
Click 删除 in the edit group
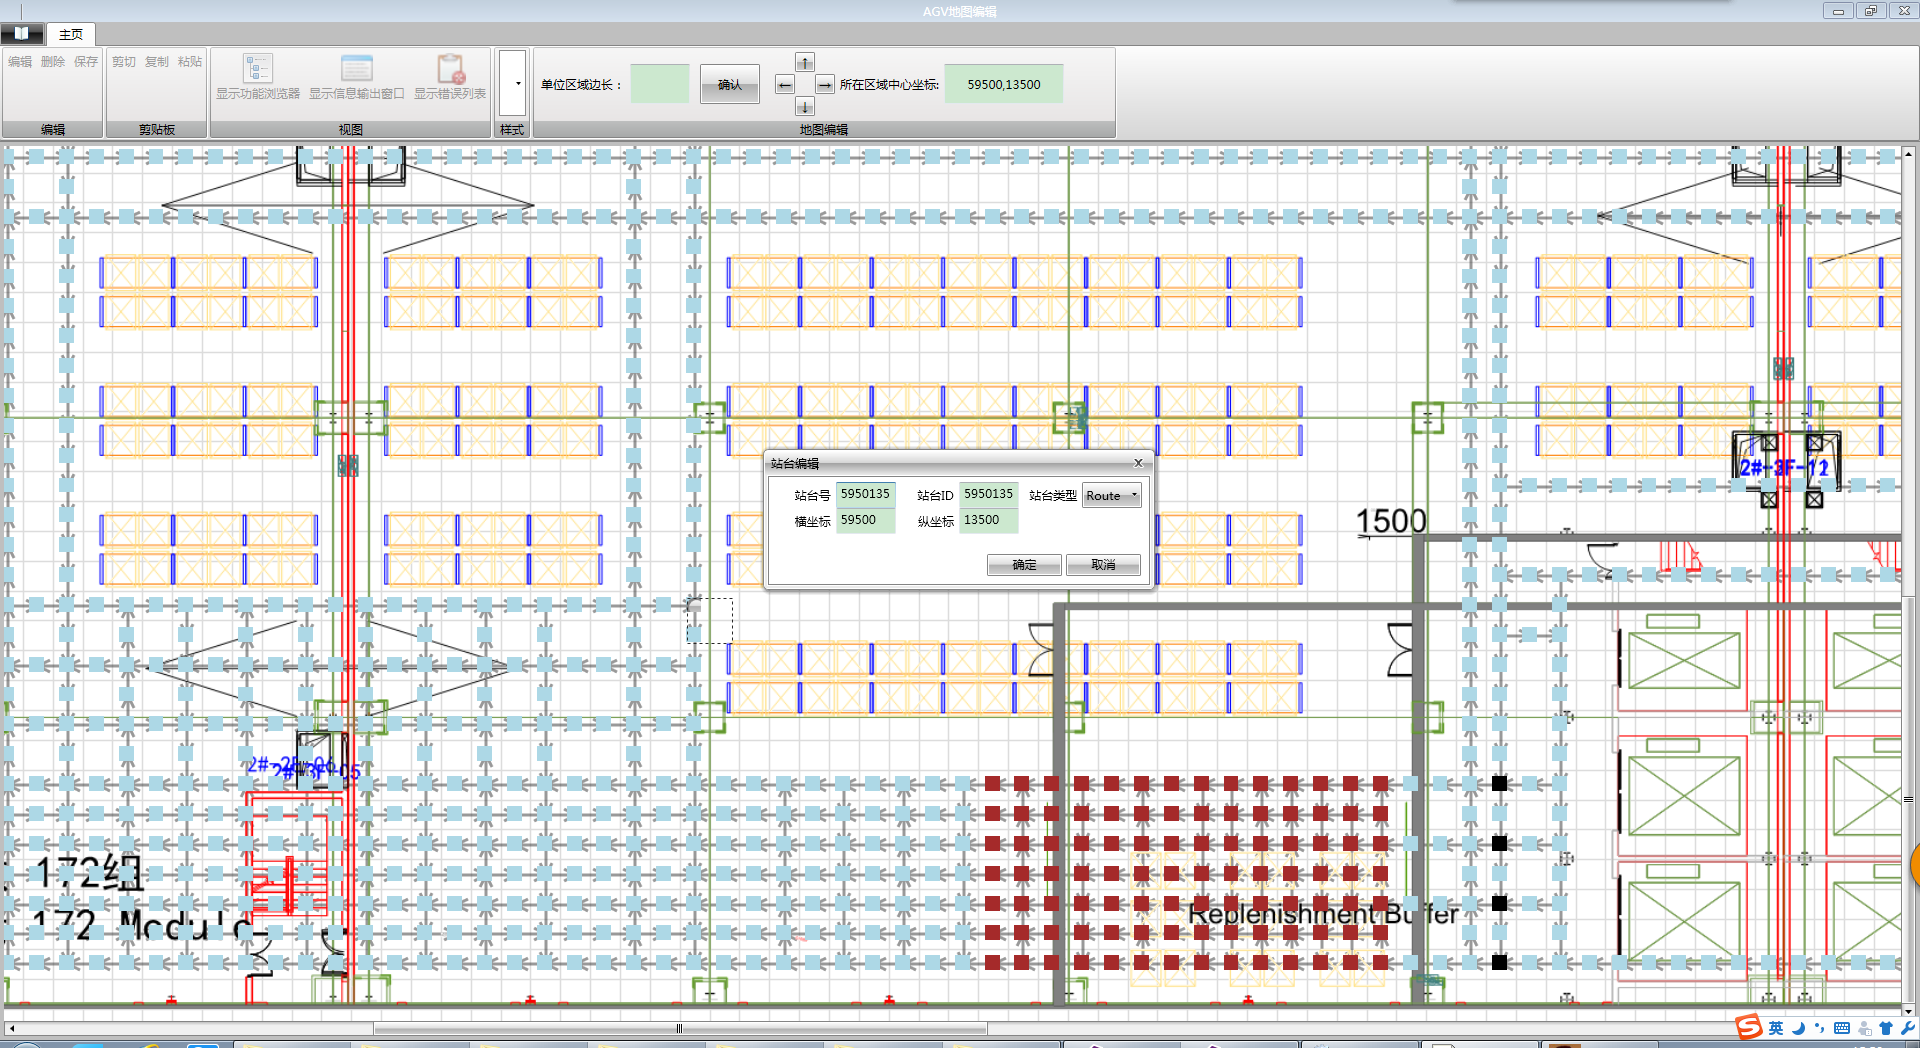click(53, 62)
